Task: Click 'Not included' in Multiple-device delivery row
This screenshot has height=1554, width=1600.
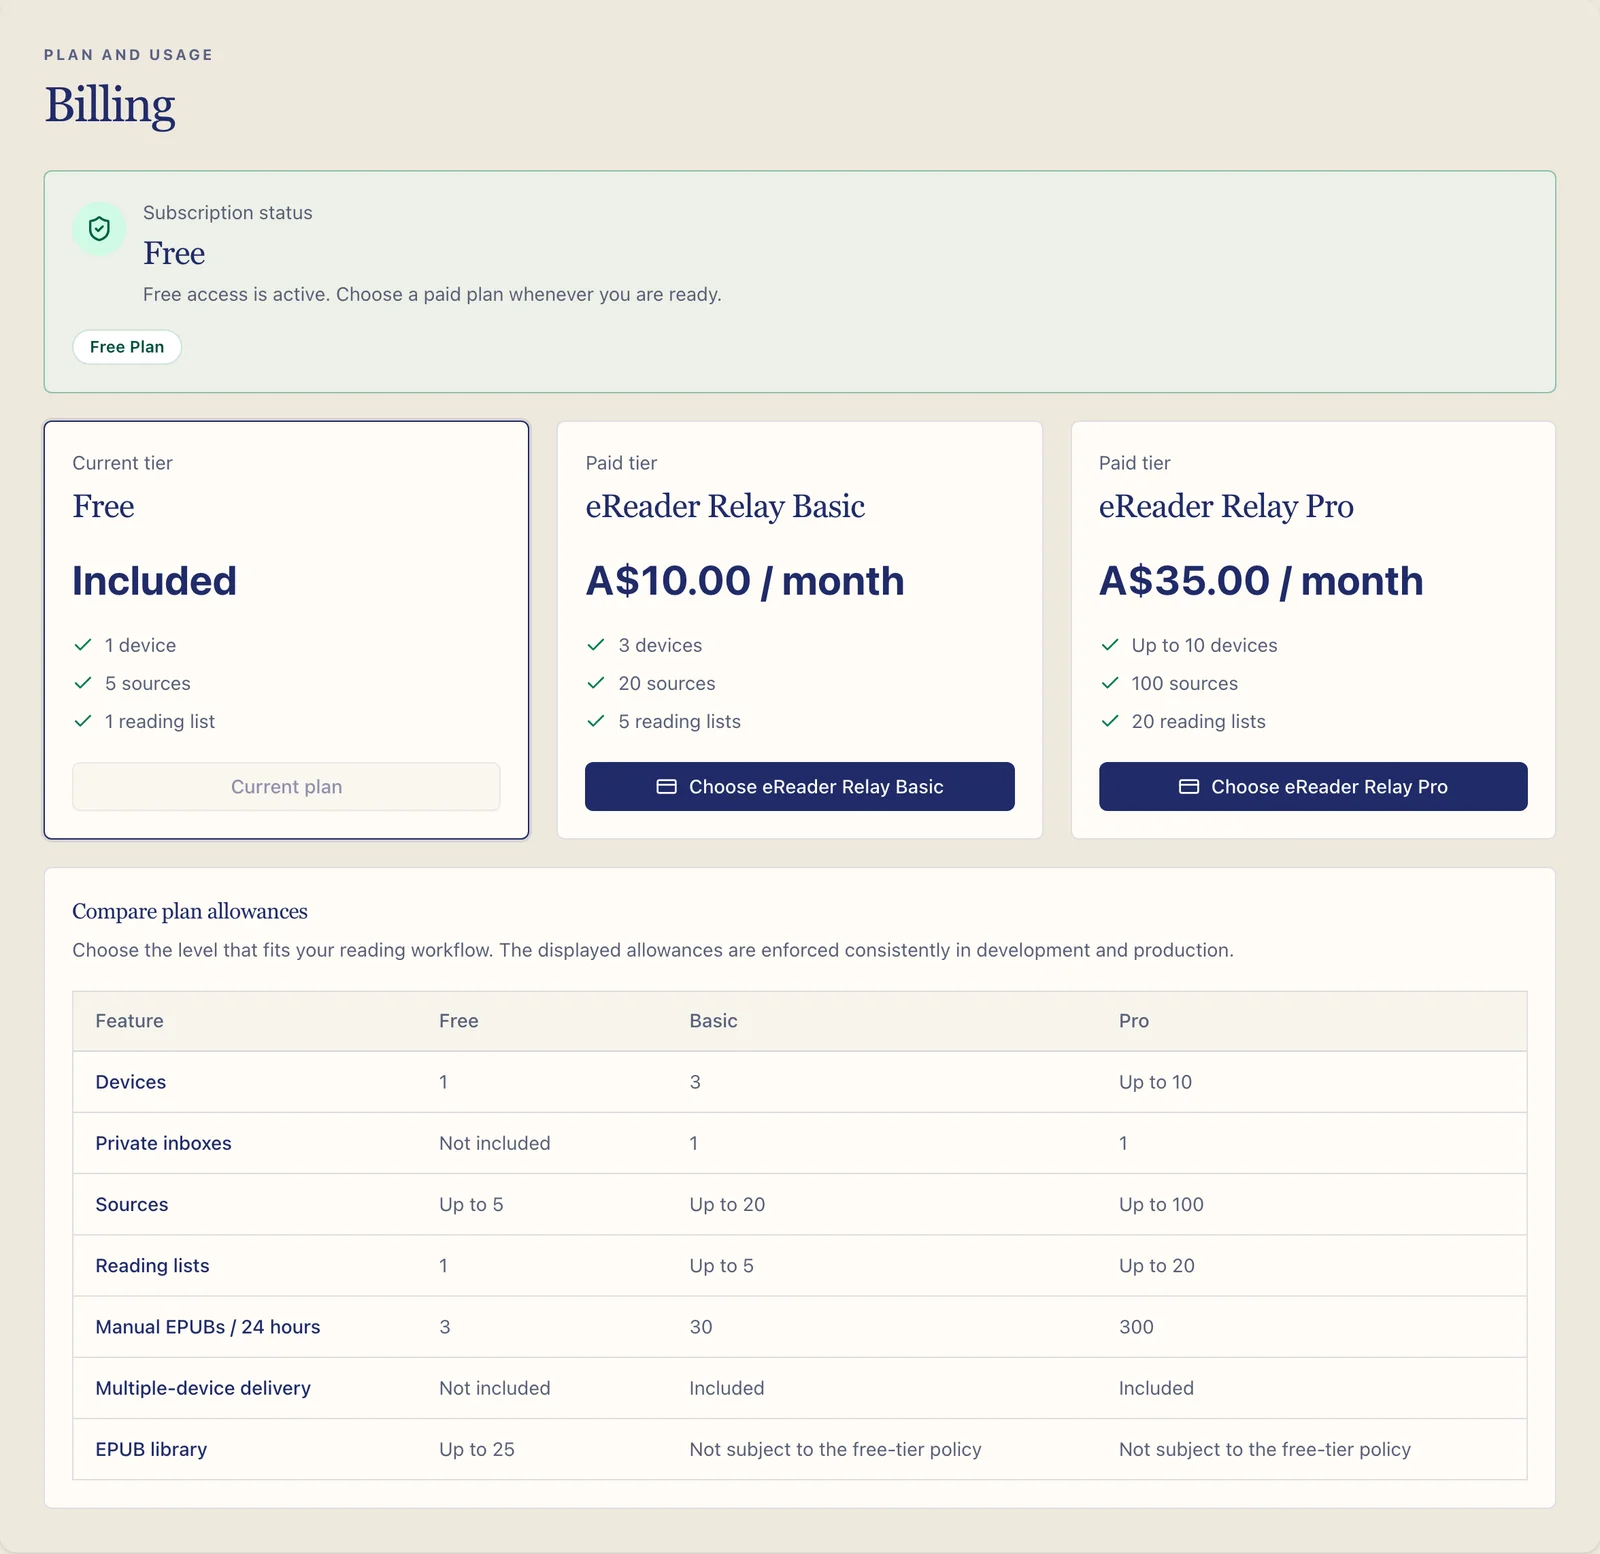Action: tap(495, 1388)
